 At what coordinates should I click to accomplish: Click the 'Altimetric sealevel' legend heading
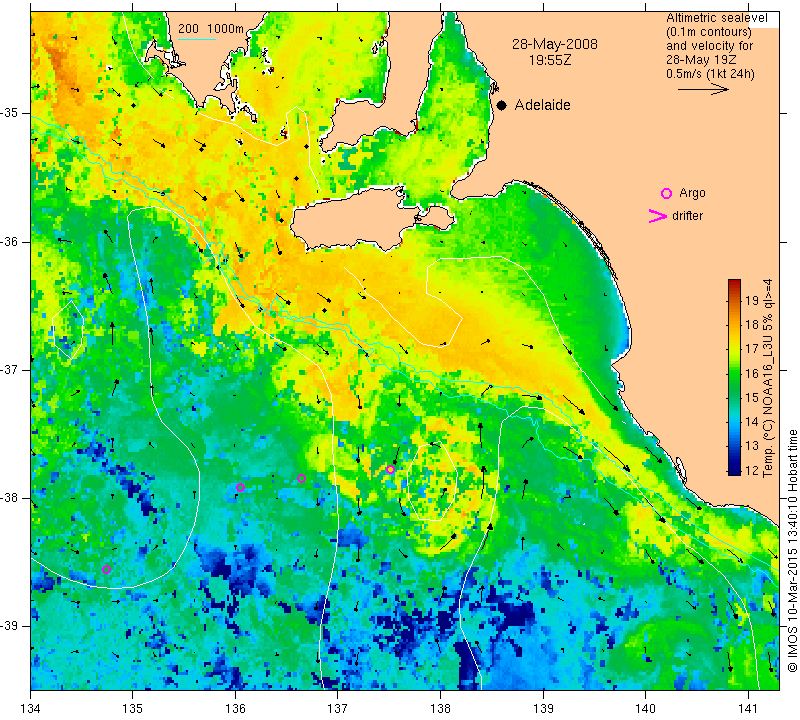(717, 18)
